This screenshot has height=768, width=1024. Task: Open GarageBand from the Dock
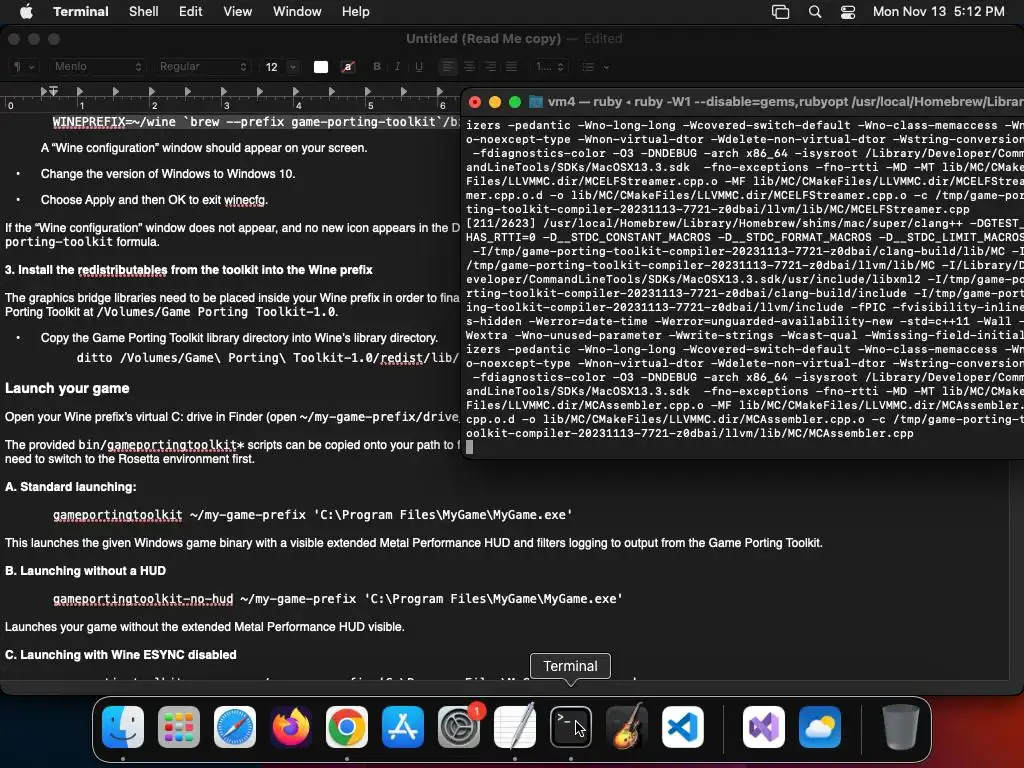click(x=627, y=727)
